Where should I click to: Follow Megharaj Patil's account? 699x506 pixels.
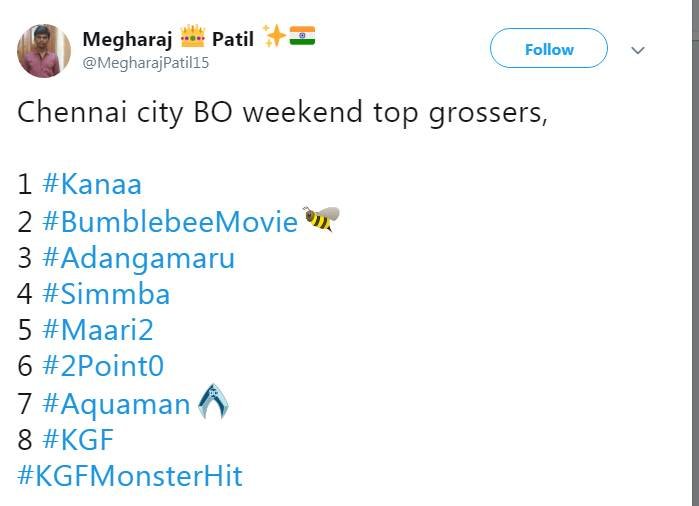click(548, 49)
